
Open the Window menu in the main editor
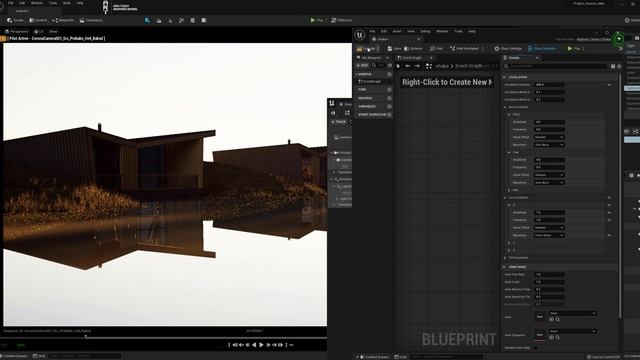(x=37, y=3)
